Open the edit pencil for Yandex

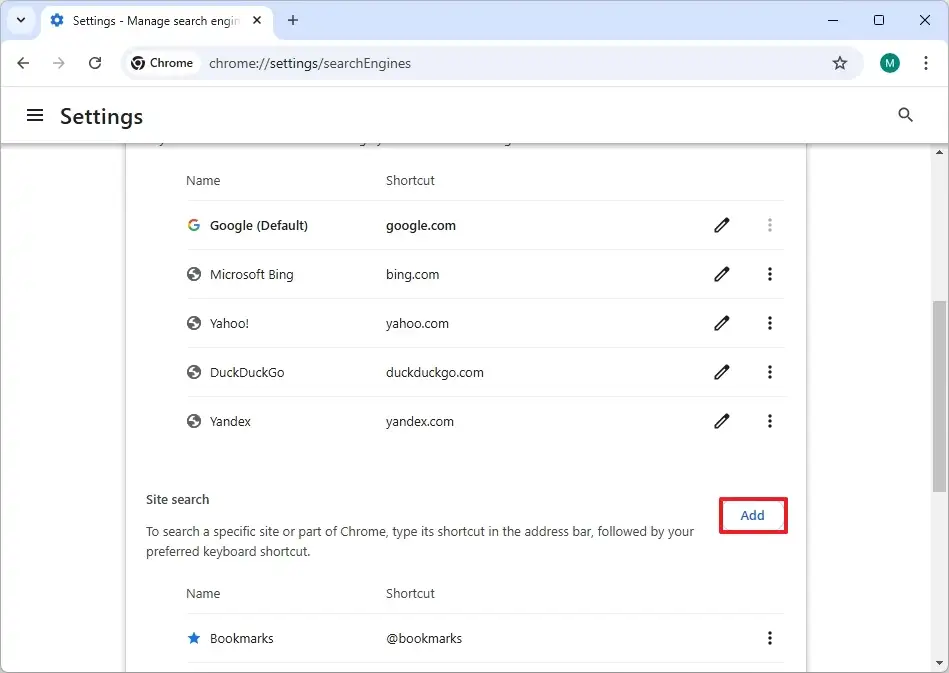tap(722, 421)
